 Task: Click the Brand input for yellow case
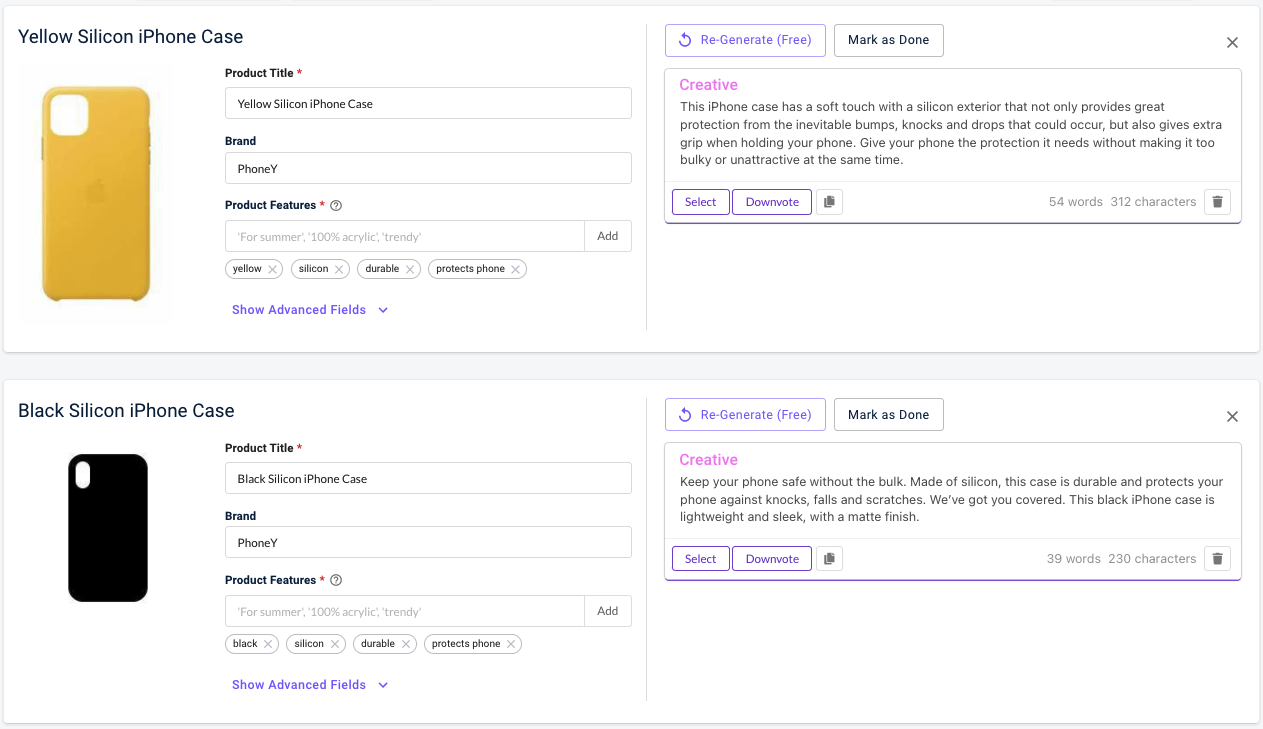428,168
